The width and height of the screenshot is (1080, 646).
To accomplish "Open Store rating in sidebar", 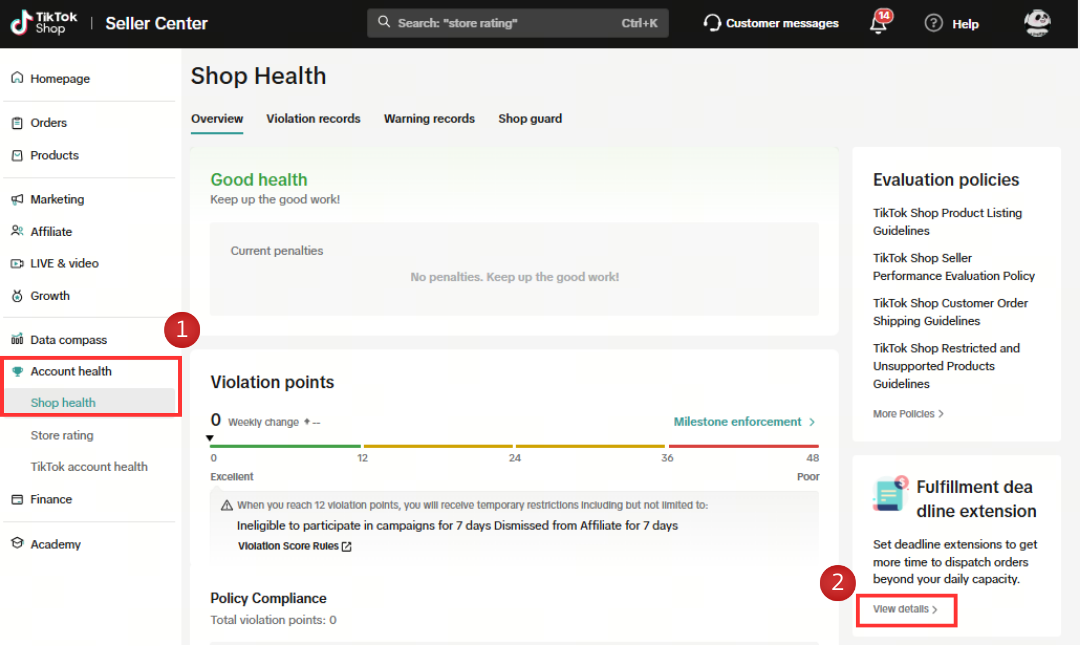I will point(62,435).
